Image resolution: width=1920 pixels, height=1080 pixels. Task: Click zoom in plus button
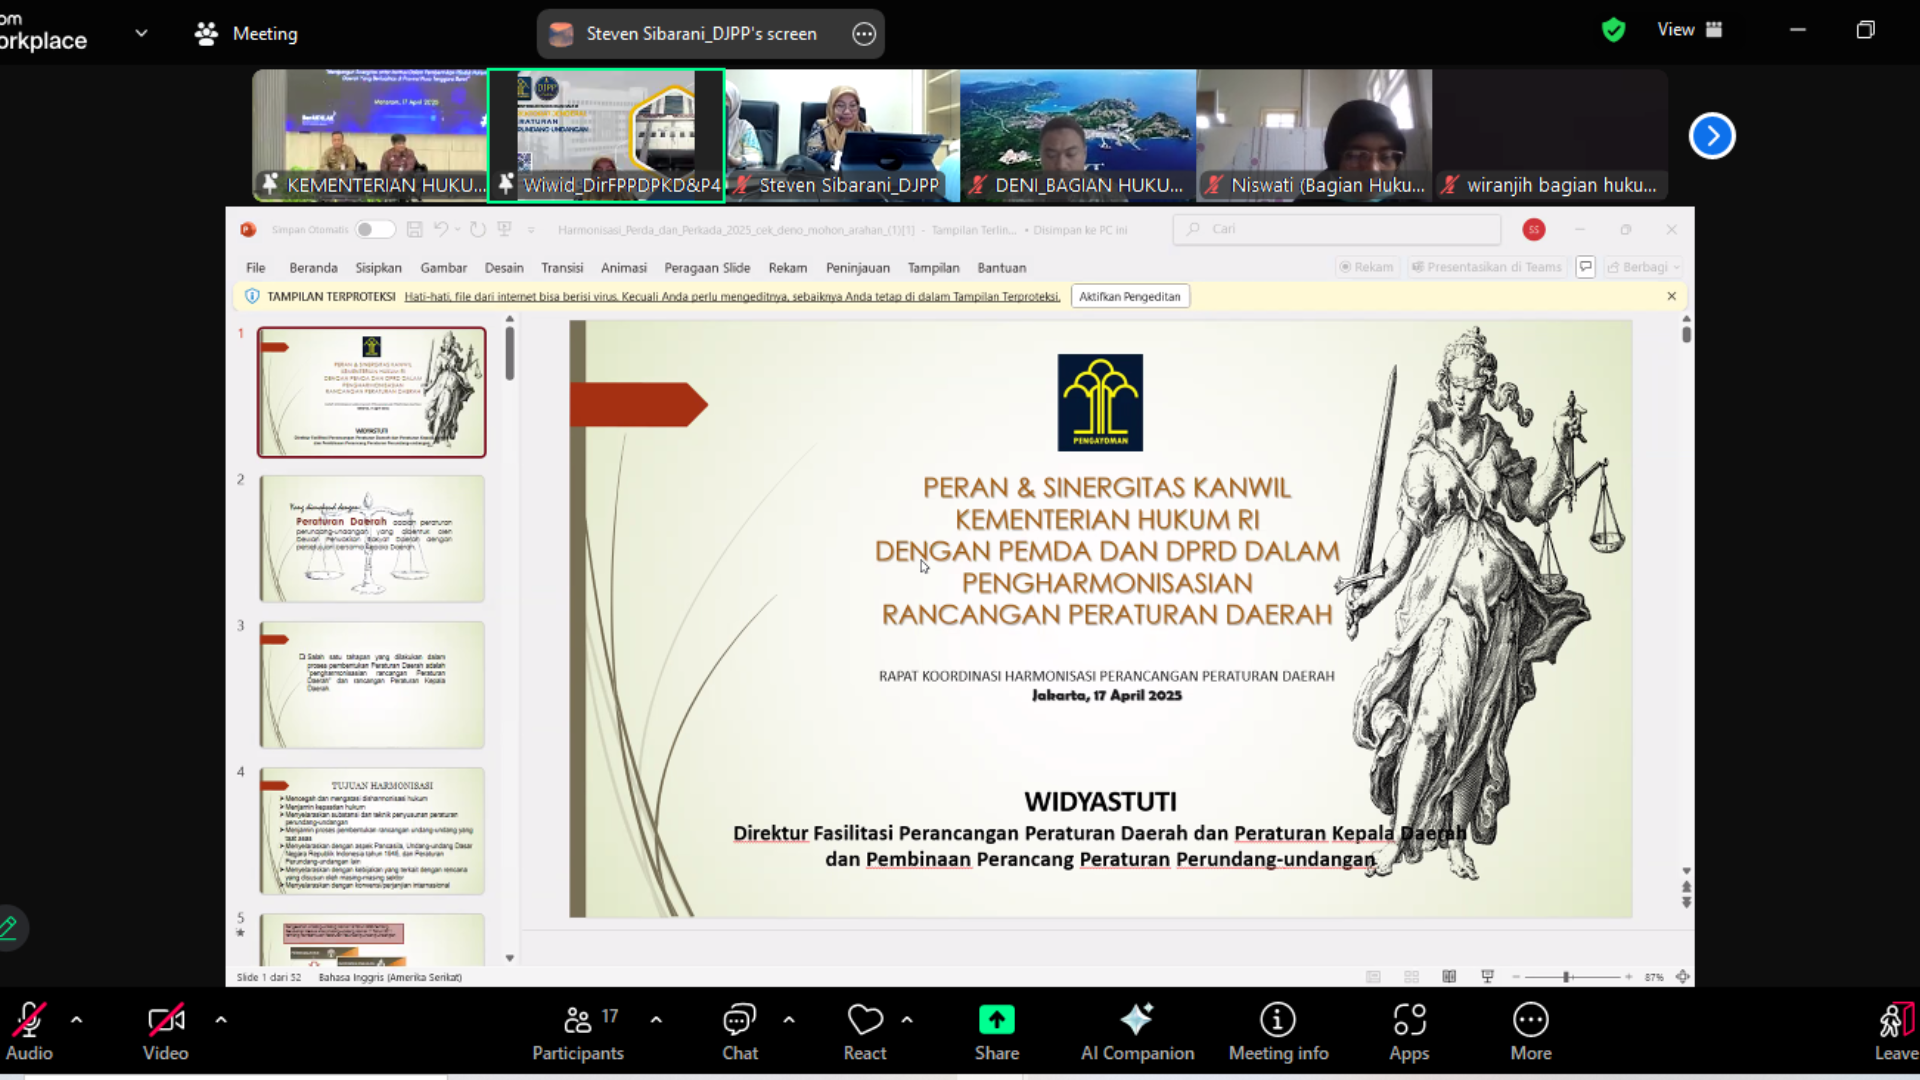1628,977
